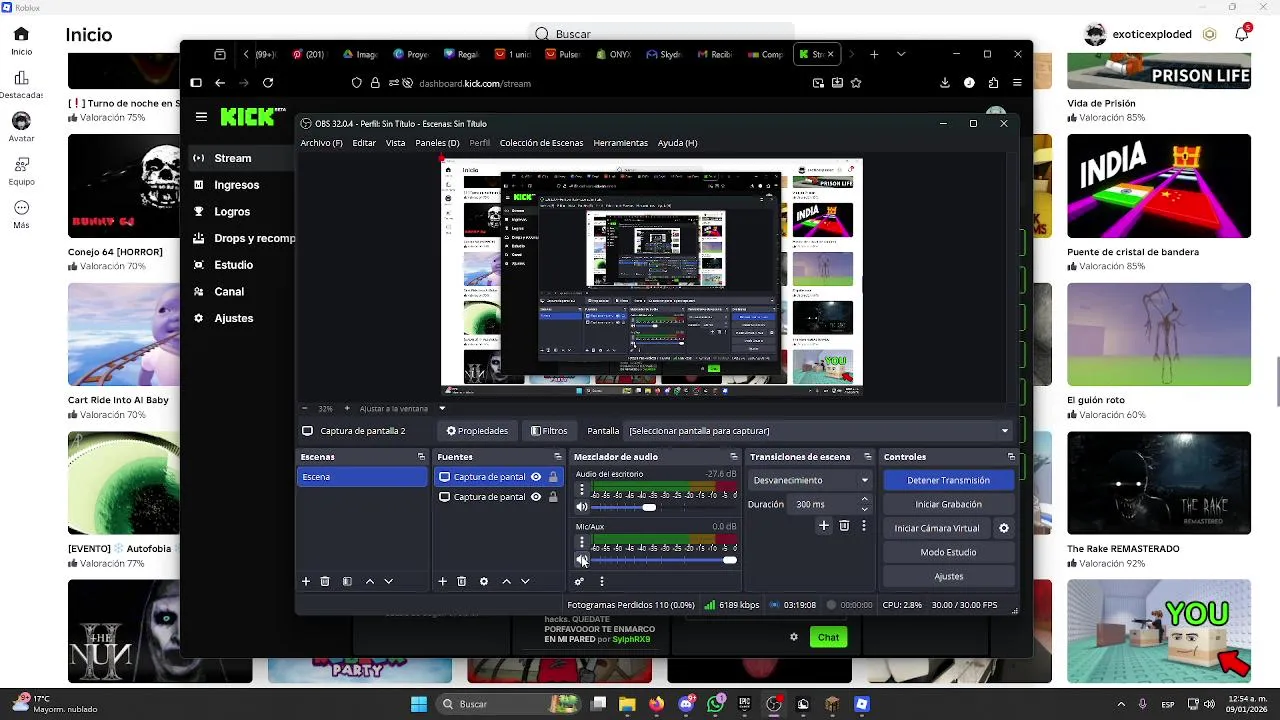1280x720 pixels.
Task: Increase transition duration with up stepper
Action: [x=865, y=500]
